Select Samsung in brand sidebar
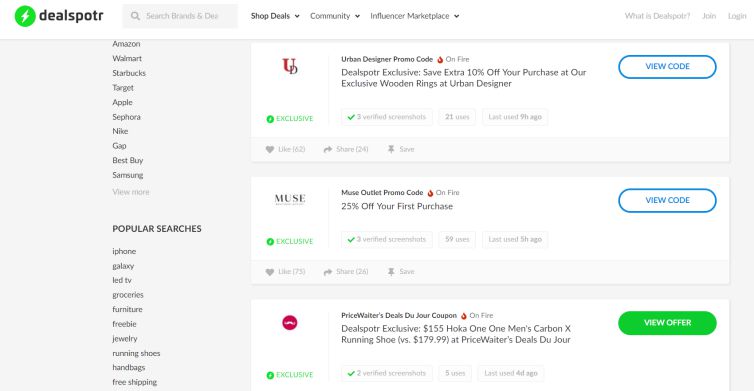Viewport: 754px width, 391px height. (128, 175)
